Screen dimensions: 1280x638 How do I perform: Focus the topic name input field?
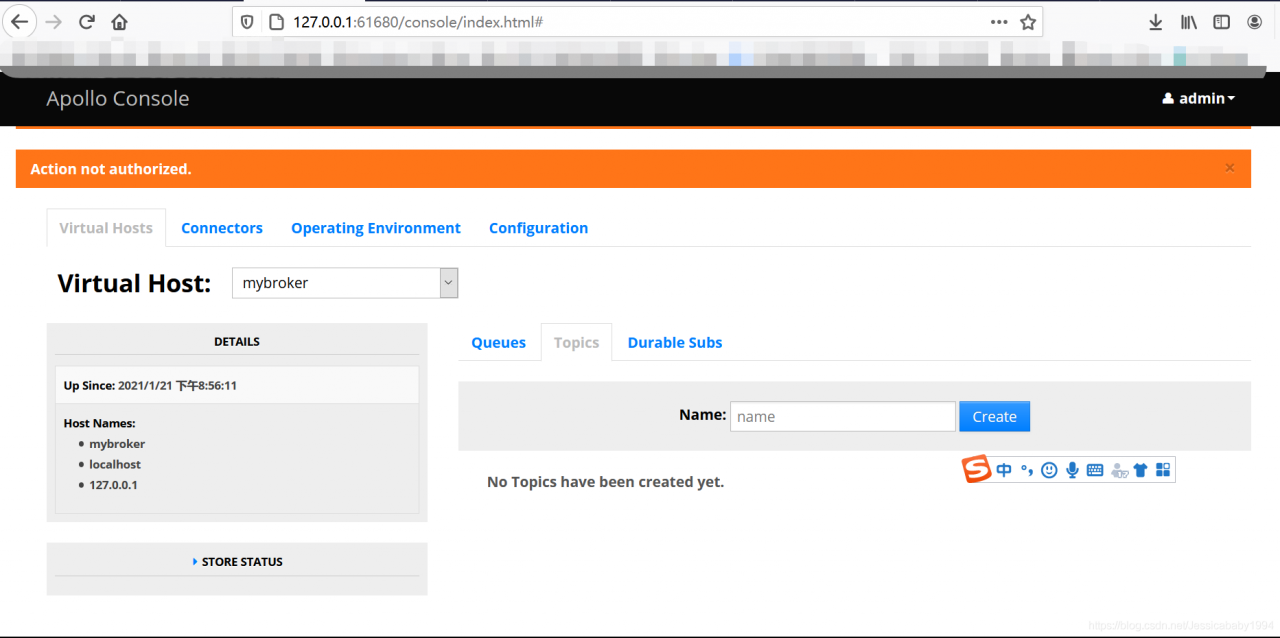[x=843, y=417]
